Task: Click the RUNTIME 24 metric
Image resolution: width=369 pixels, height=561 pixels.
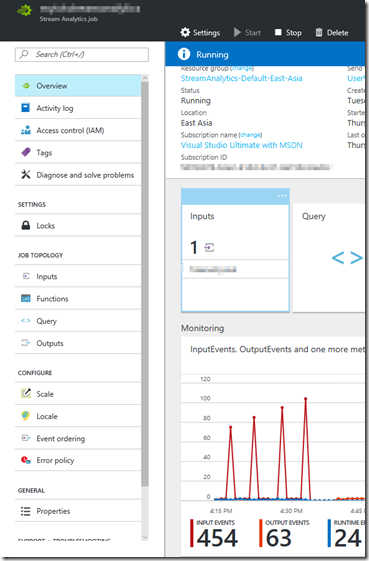Action: point(346,533)
